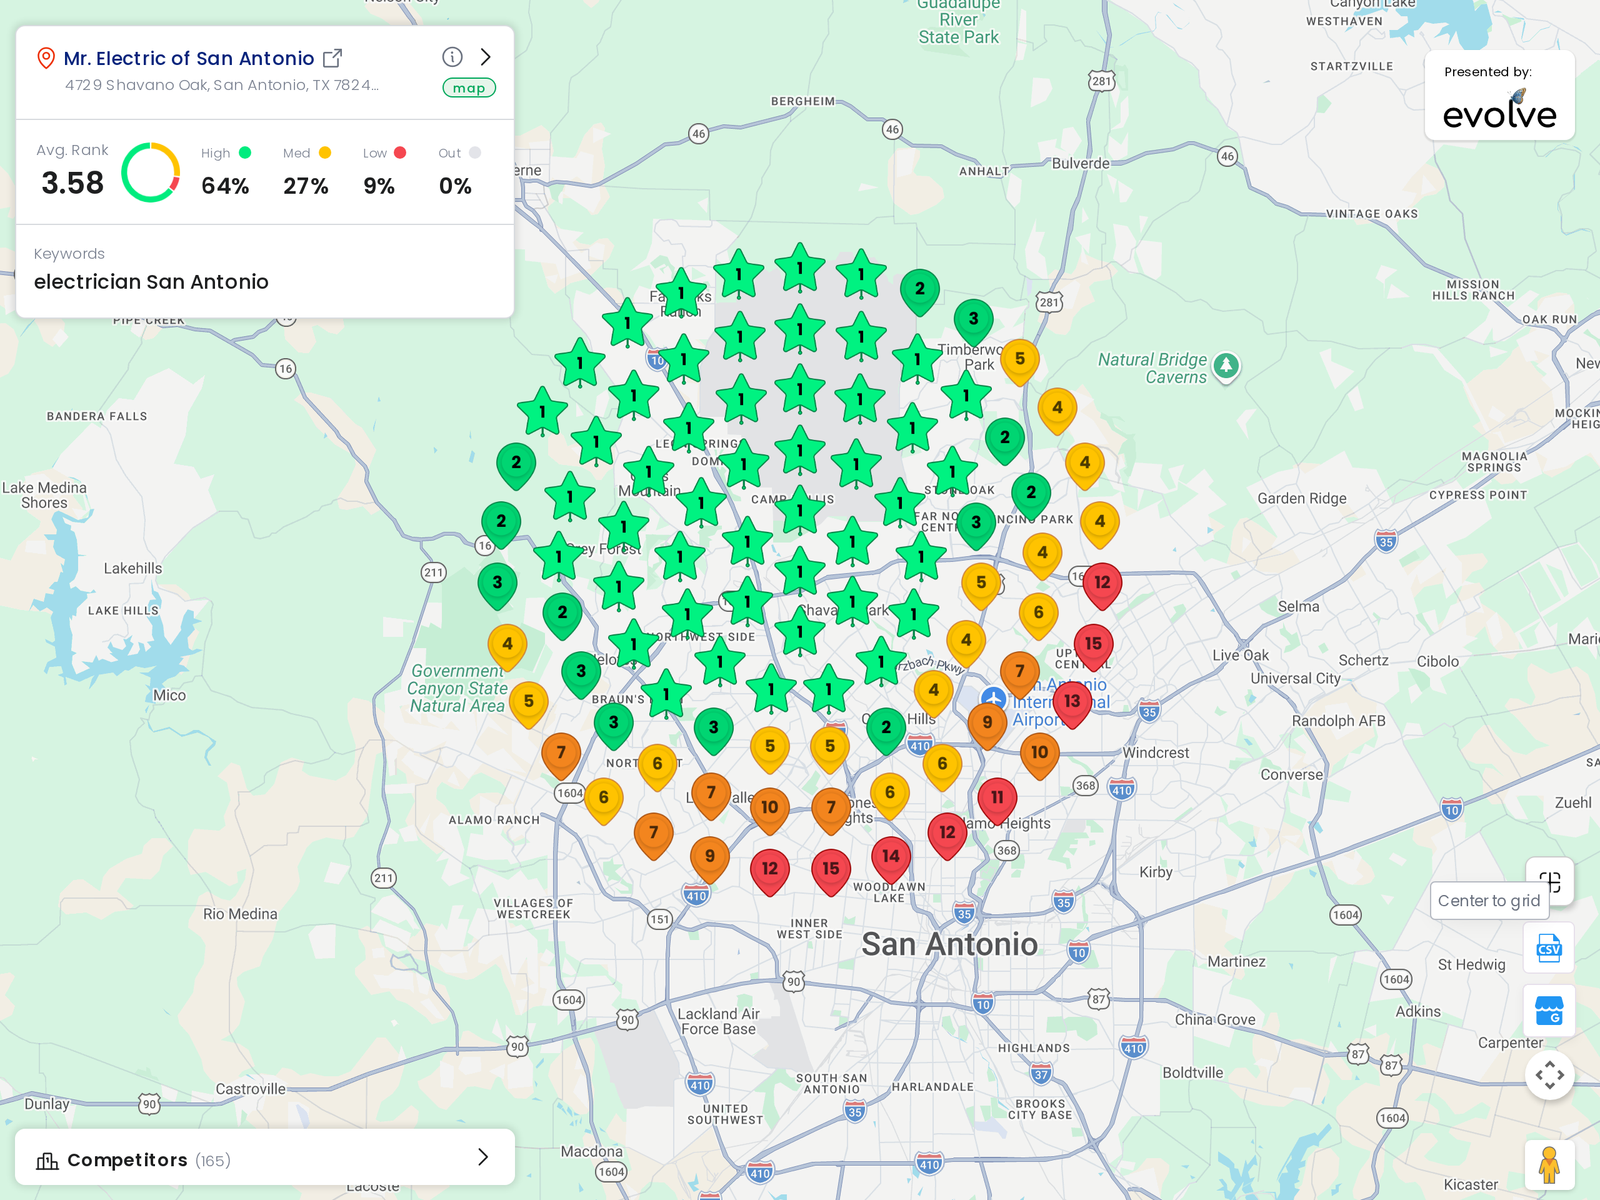Click the Bulverde map label
1600x1200 pixels.
1080,163
